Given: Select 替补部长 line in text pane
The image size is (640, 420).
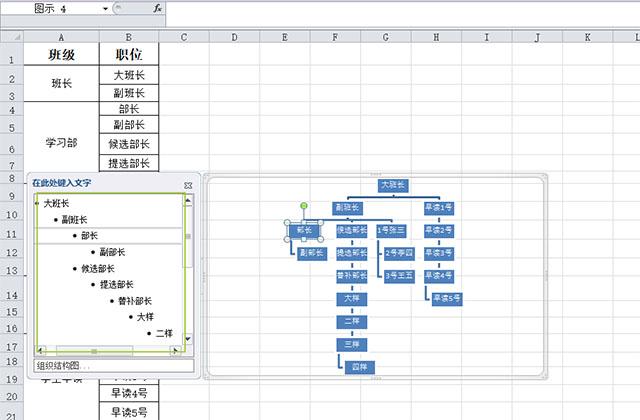Looking at the screenshot, I should point(134,301).
